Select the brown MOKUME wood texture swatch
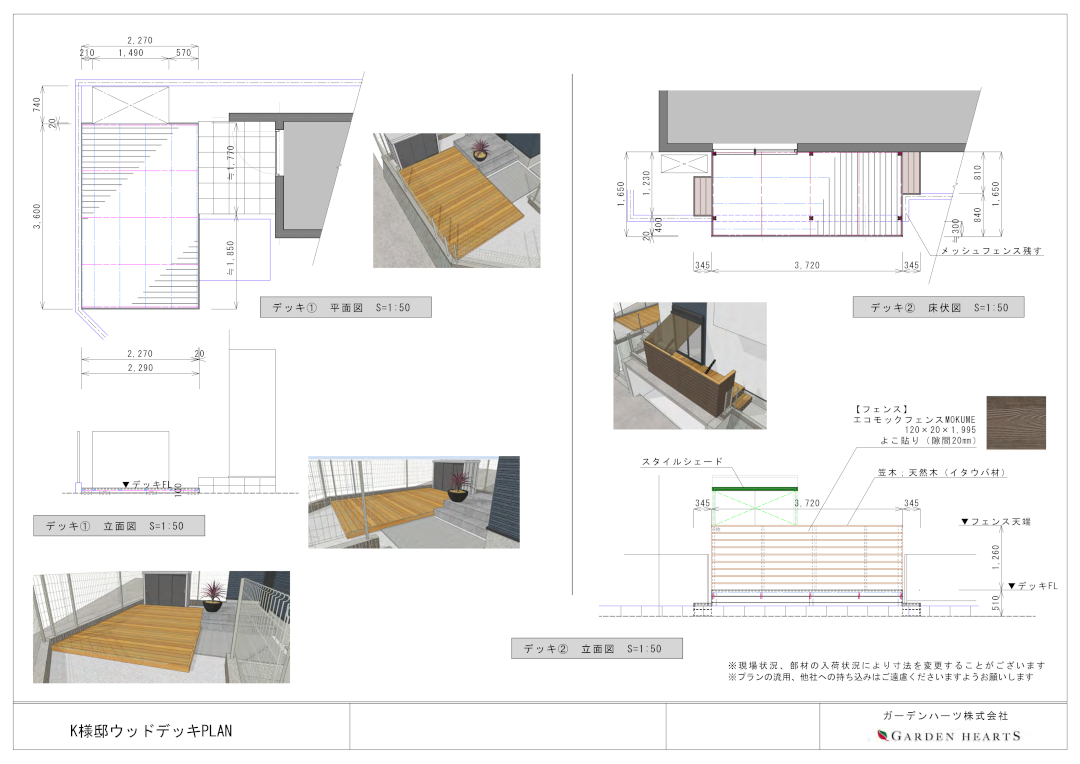 [x=1016, y=422]
